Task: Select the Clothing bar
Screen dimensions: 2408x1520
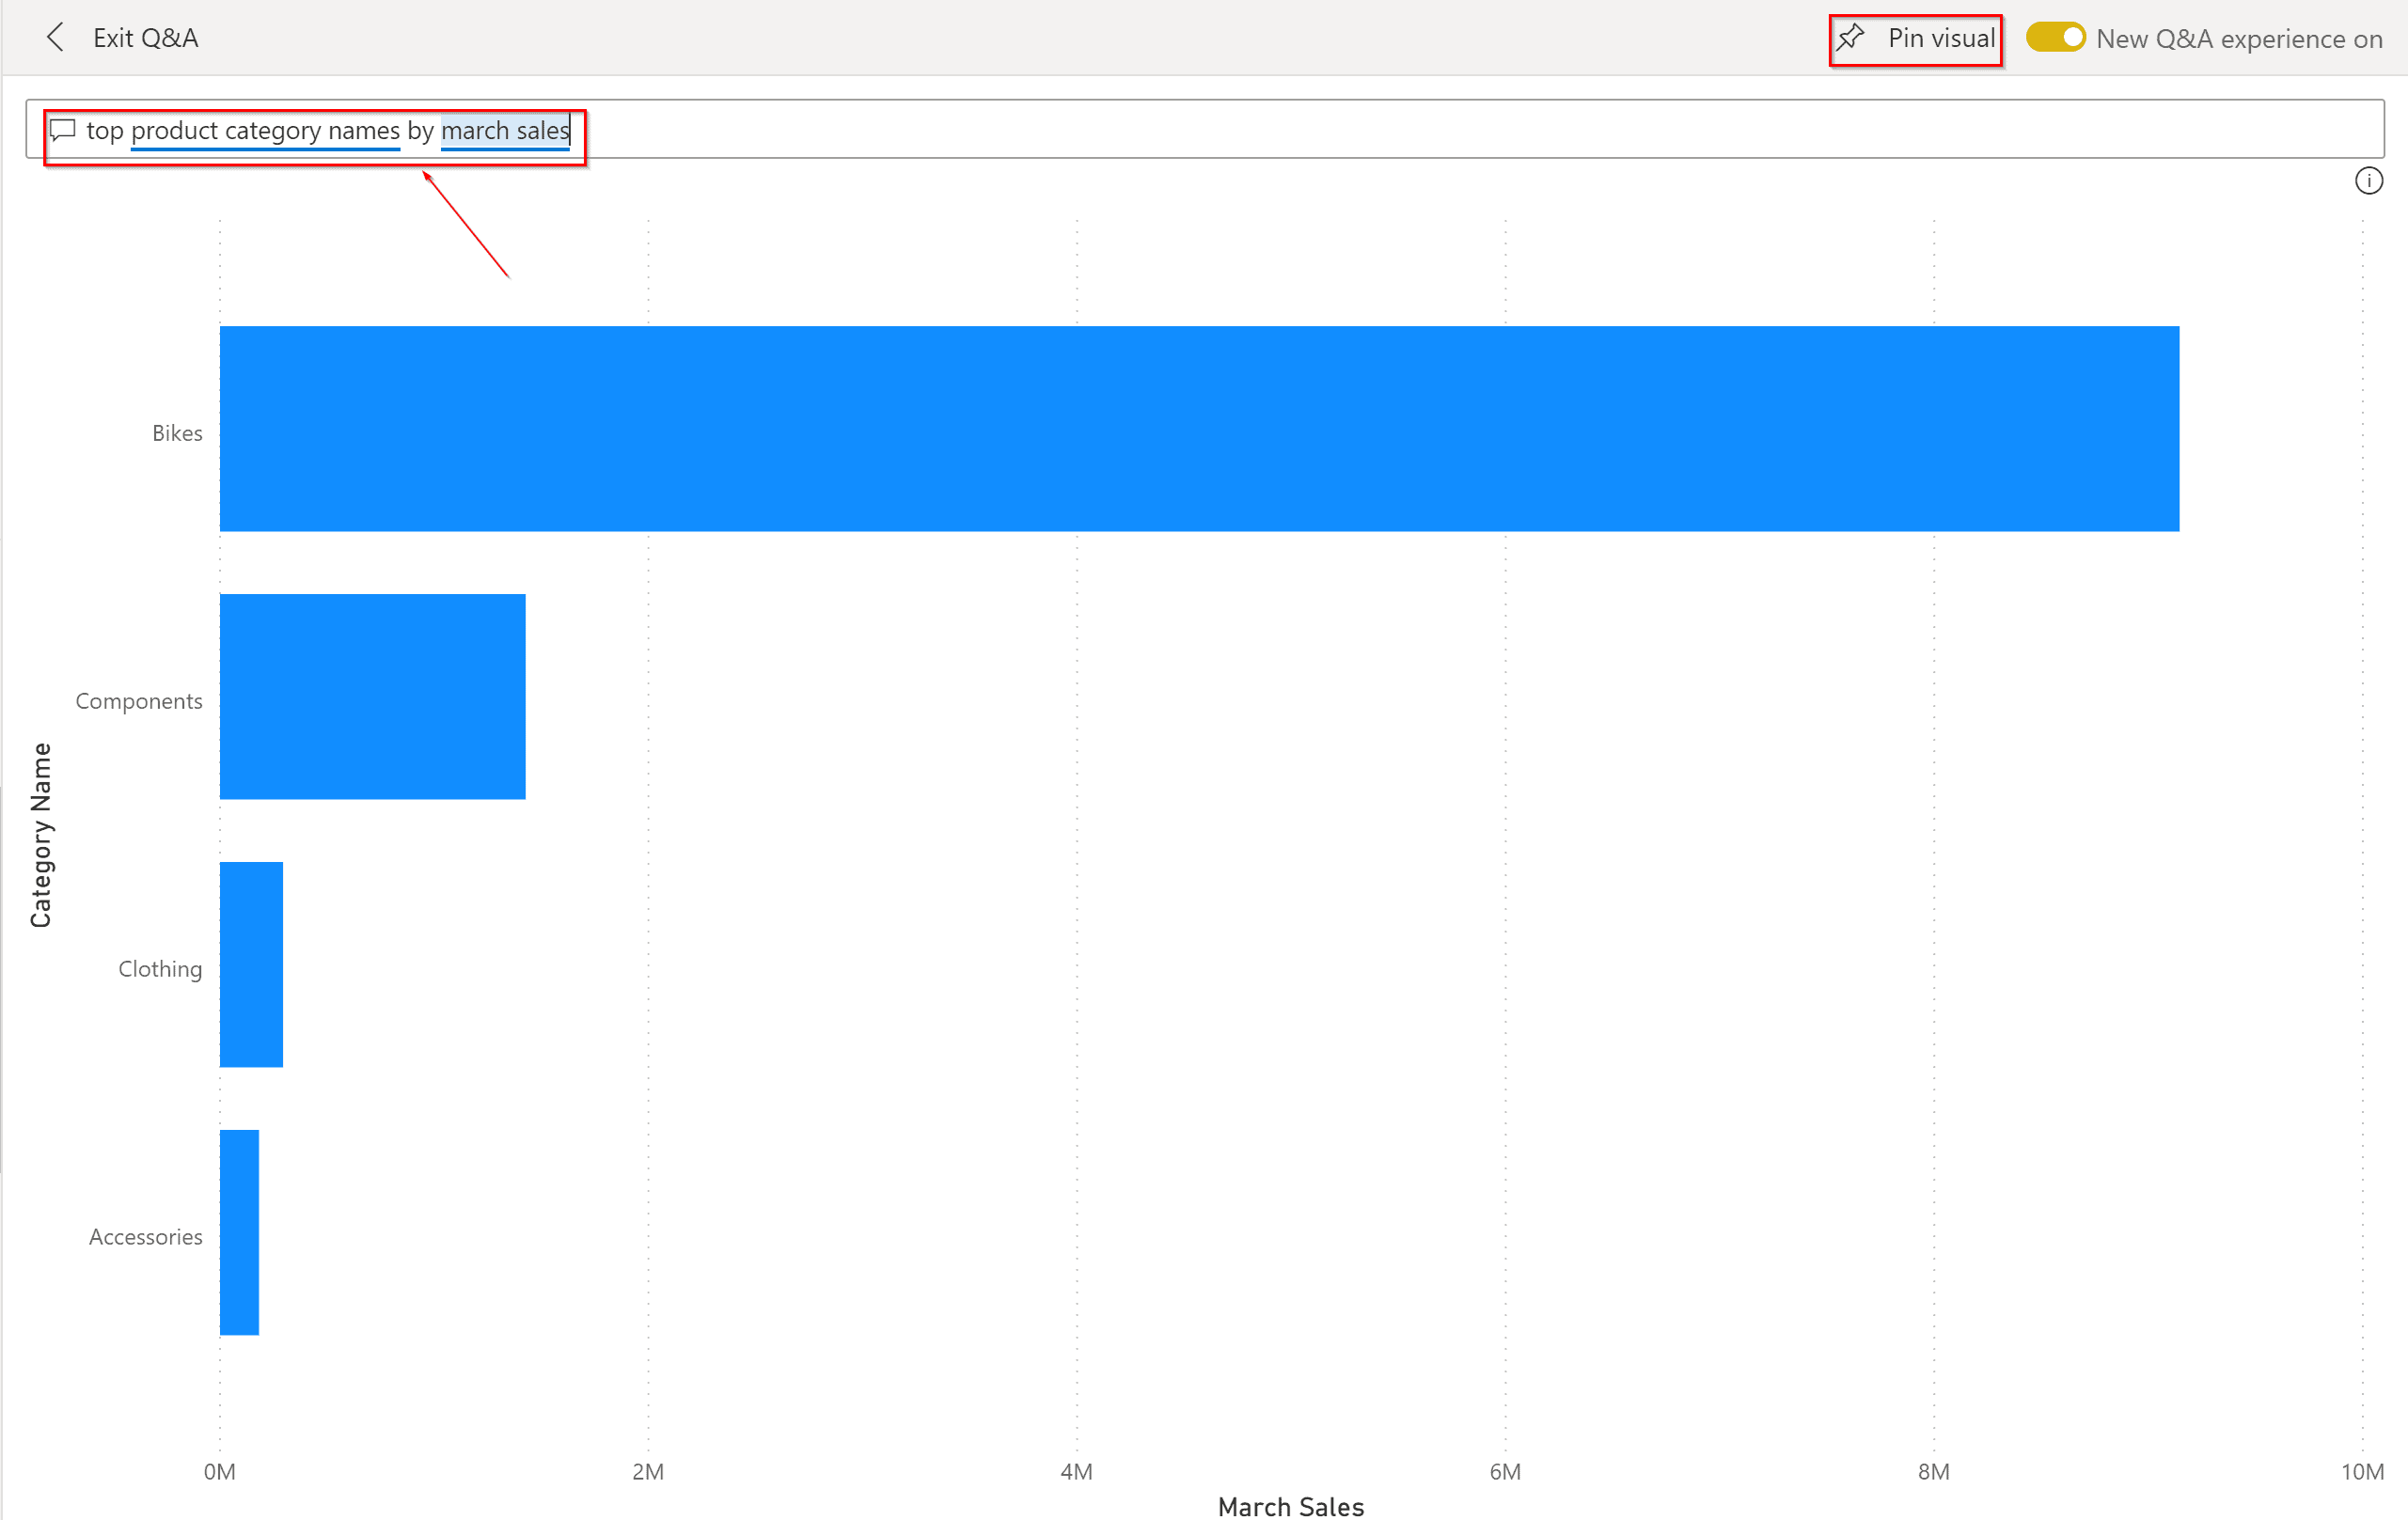Action: pos(251,965)
